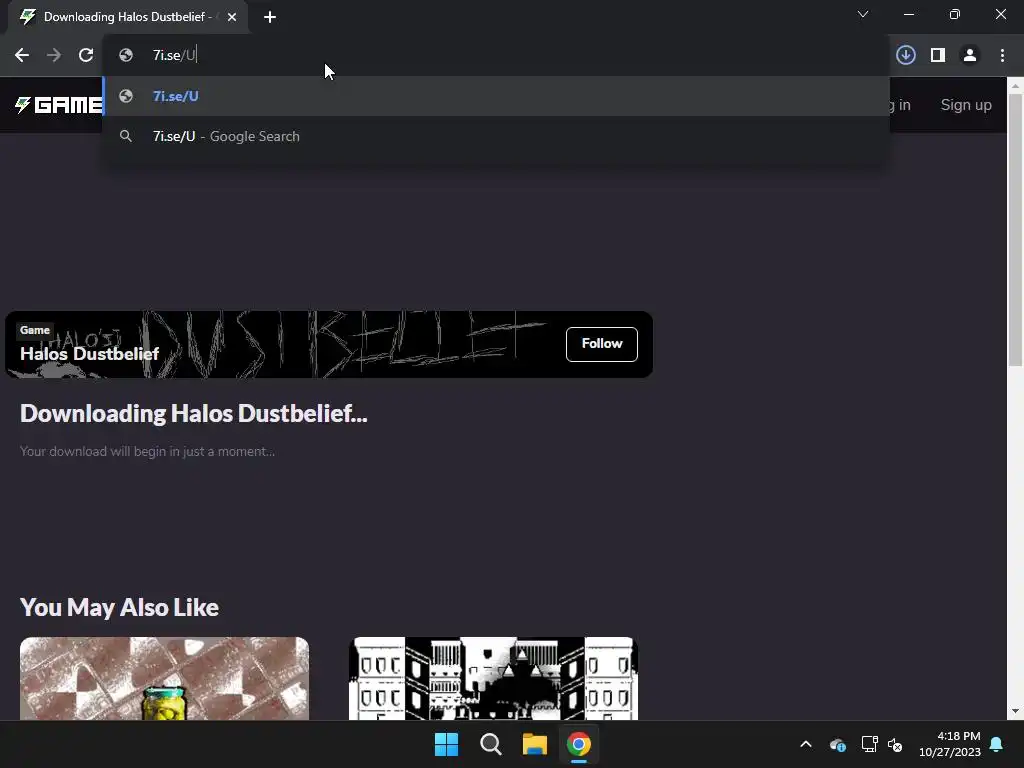Click the scrollbar down arrow
1024x768 pixels.
(1015, 711)
